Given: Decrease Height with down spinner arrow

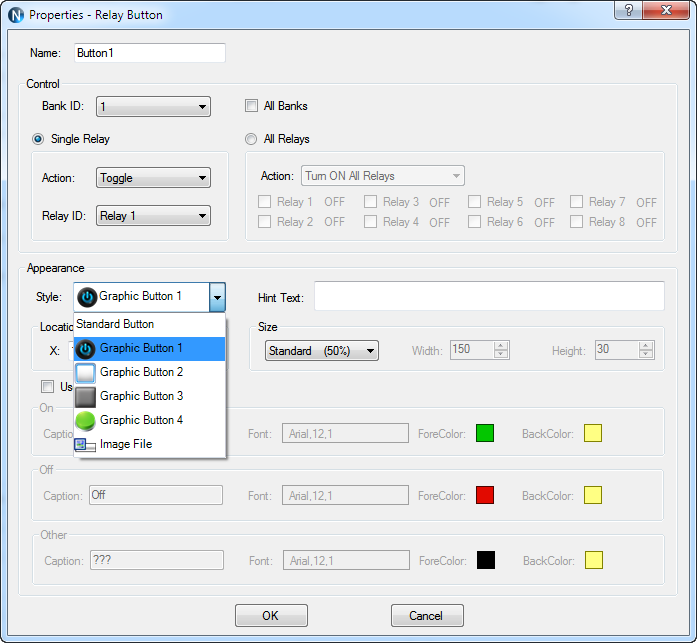Looking at the screenshot, I should pyautogui.click(x=646, y=354).
